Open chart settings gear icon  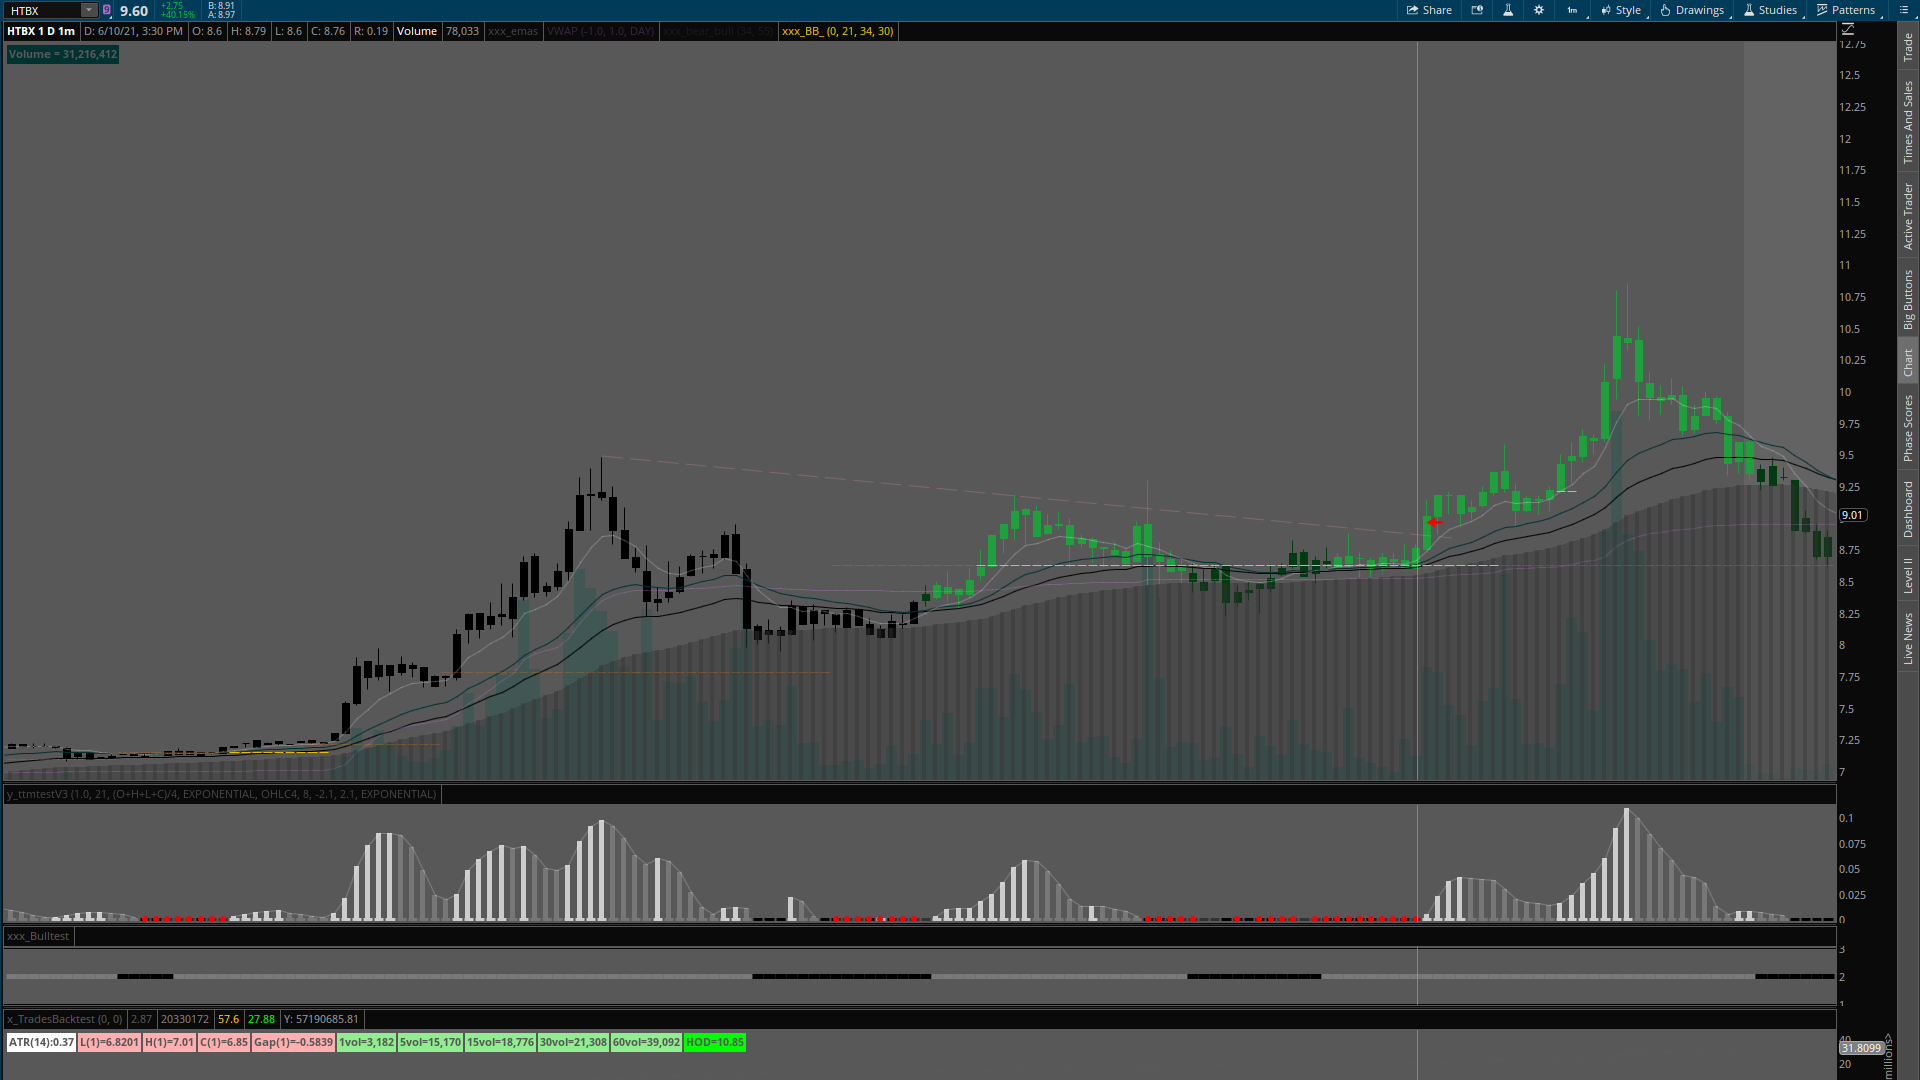(1539, 10)
